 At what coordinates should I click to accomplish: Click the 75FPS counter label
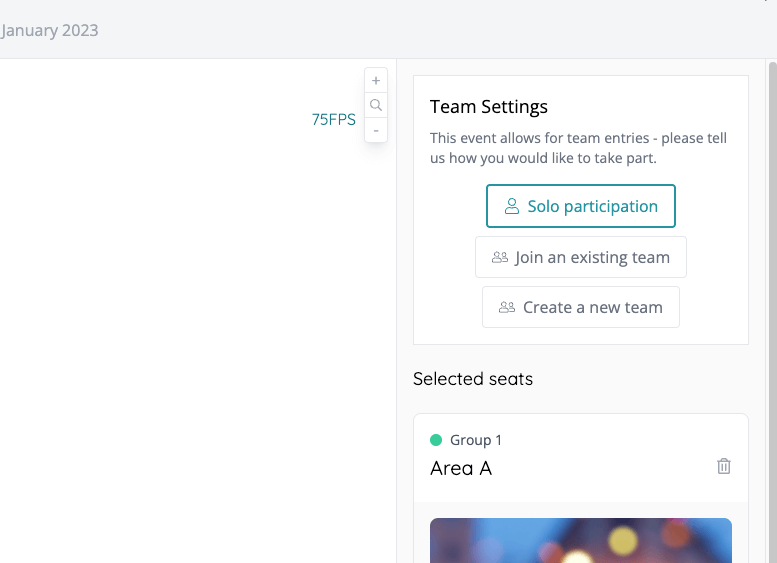pyautogui.click(x=333, y=119)
